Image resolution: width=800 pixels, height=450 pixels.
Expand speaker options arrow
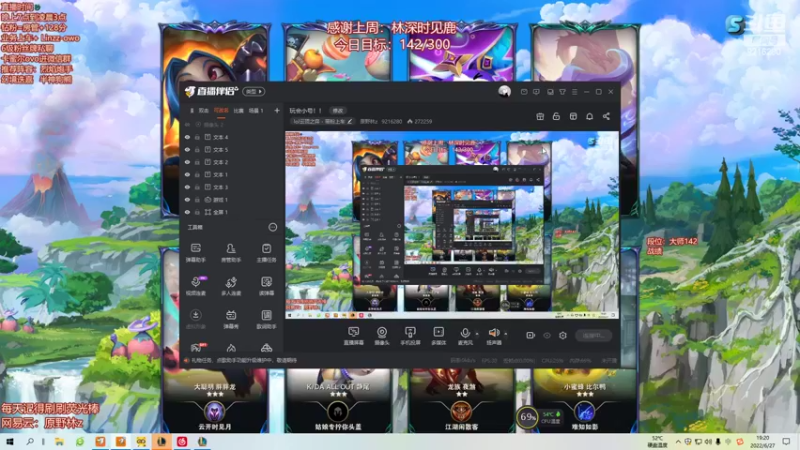506,334
